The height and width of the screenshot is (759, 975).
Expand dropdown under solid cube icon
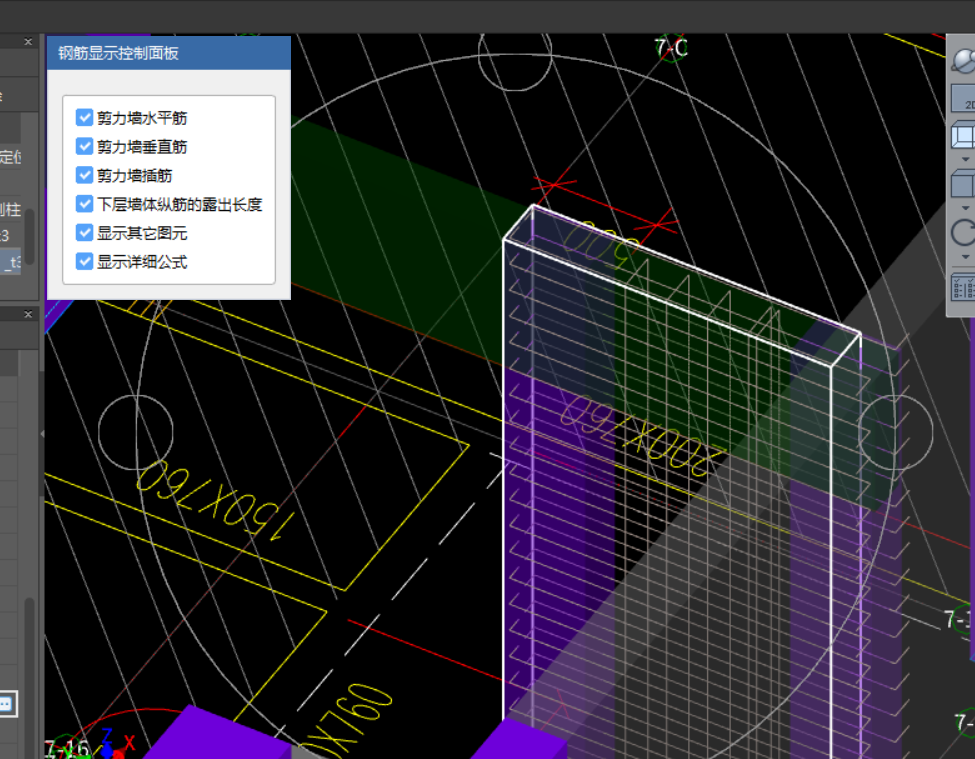coord(965,208)
